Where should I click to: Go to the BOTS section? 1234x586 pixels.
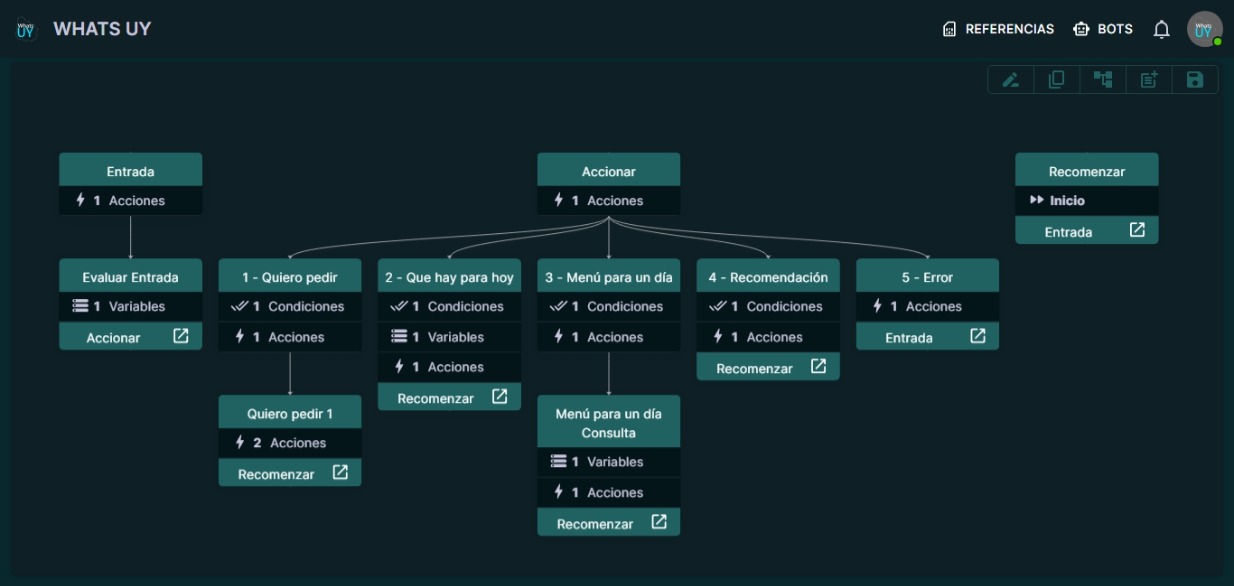(1103, 29)
